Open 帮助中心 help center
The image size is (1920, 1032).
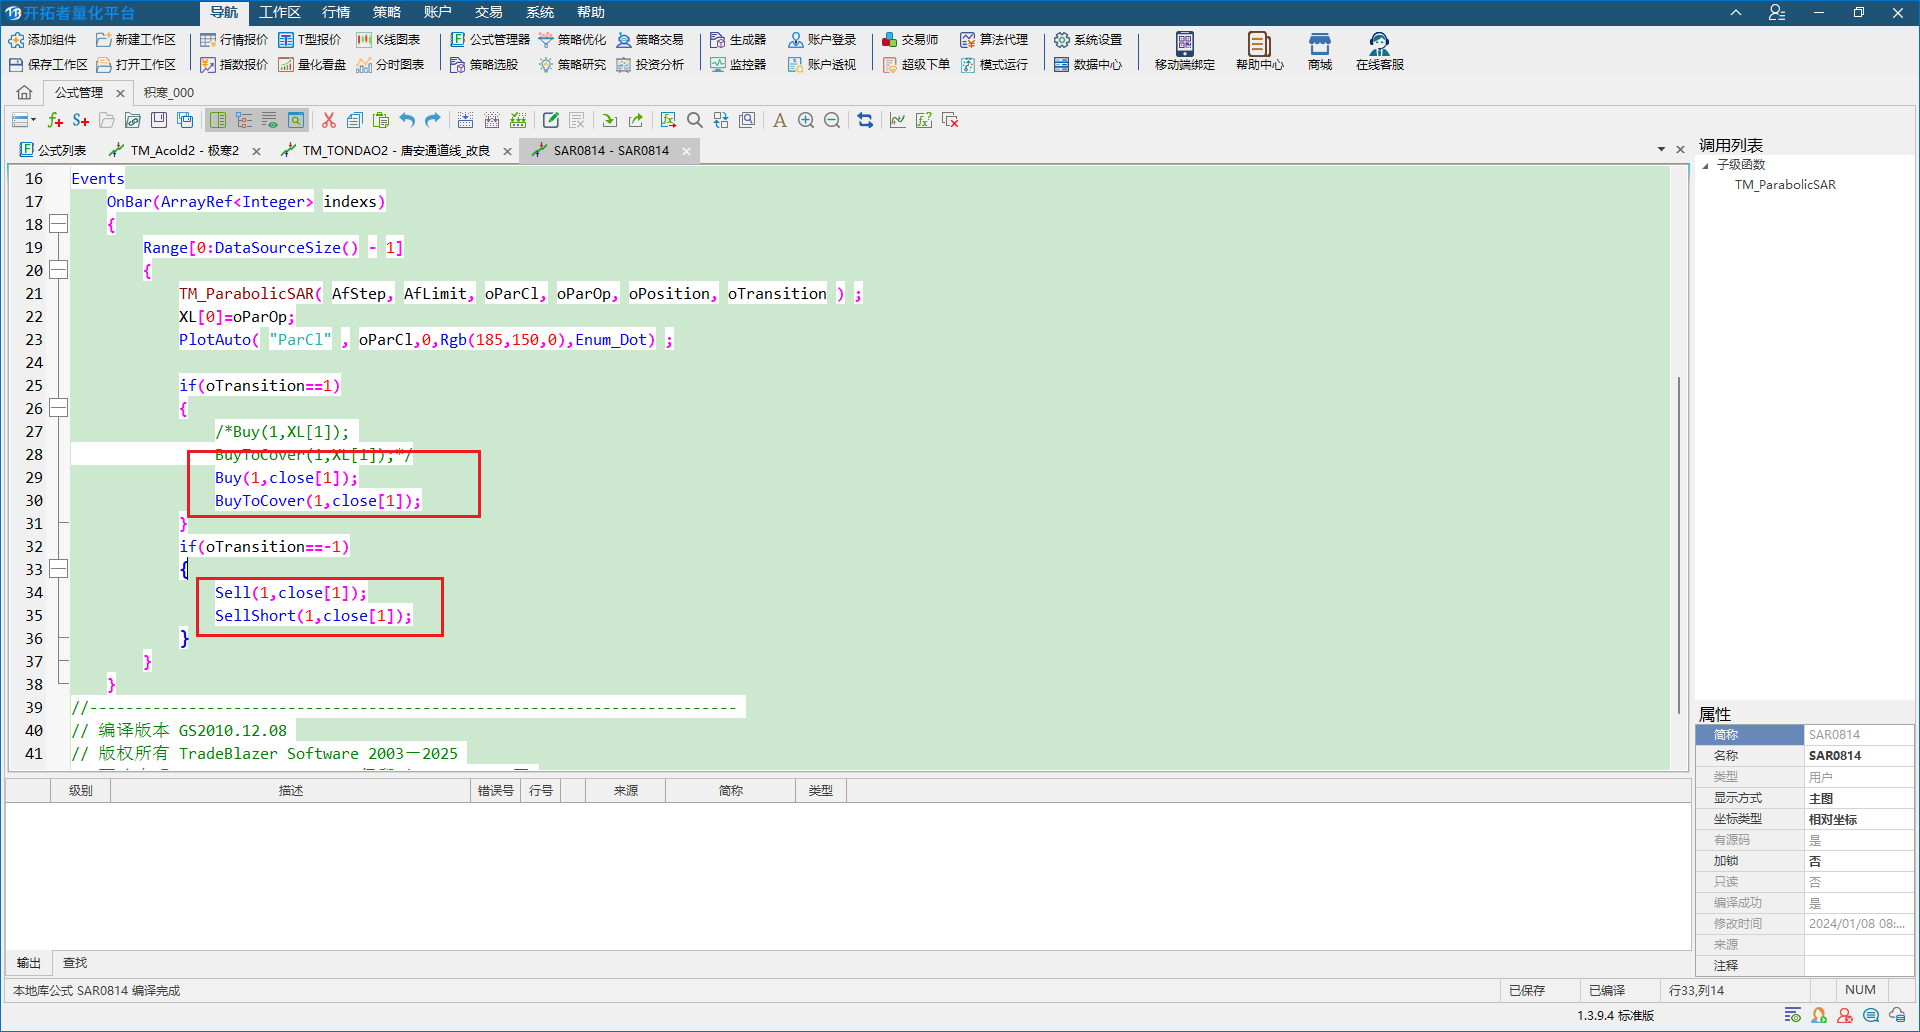[x=1259, y=51]
